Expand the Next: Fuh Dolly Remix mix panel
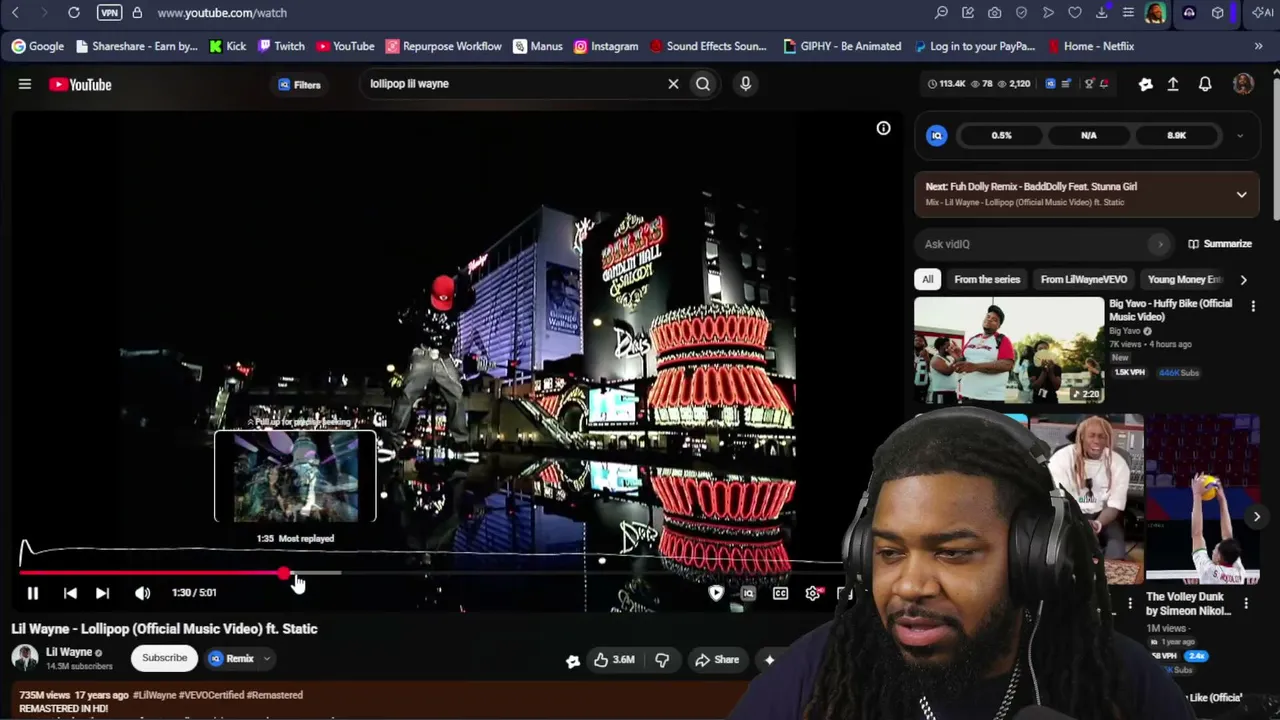Screen dimensions: 1280x720 click(1241, 194)
